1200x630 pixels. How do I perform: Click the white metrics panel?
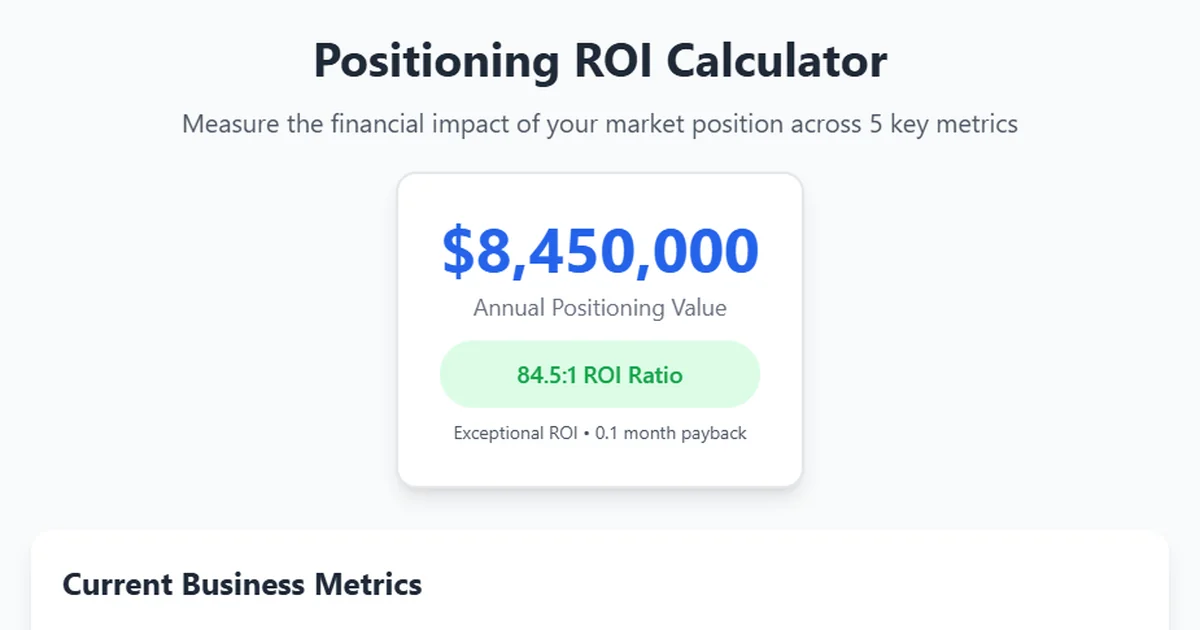tap(599, 580)
